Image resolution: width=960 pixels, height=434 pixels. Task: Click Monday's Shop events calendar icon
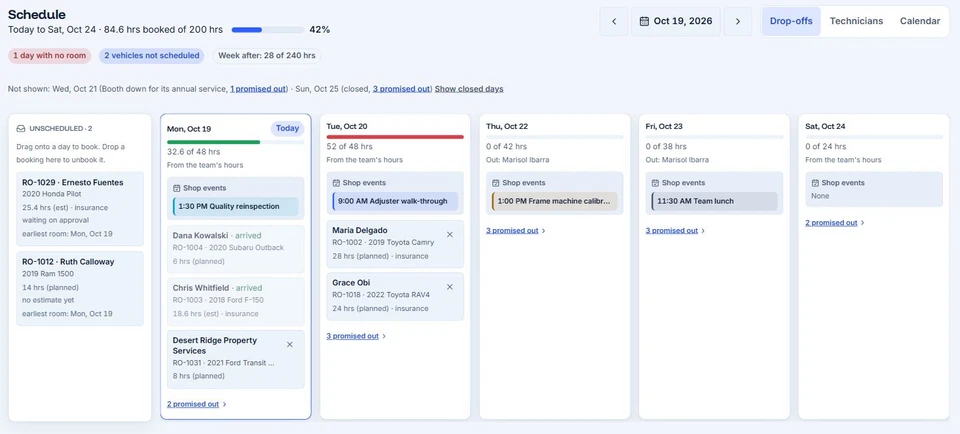tap(177, 189)
